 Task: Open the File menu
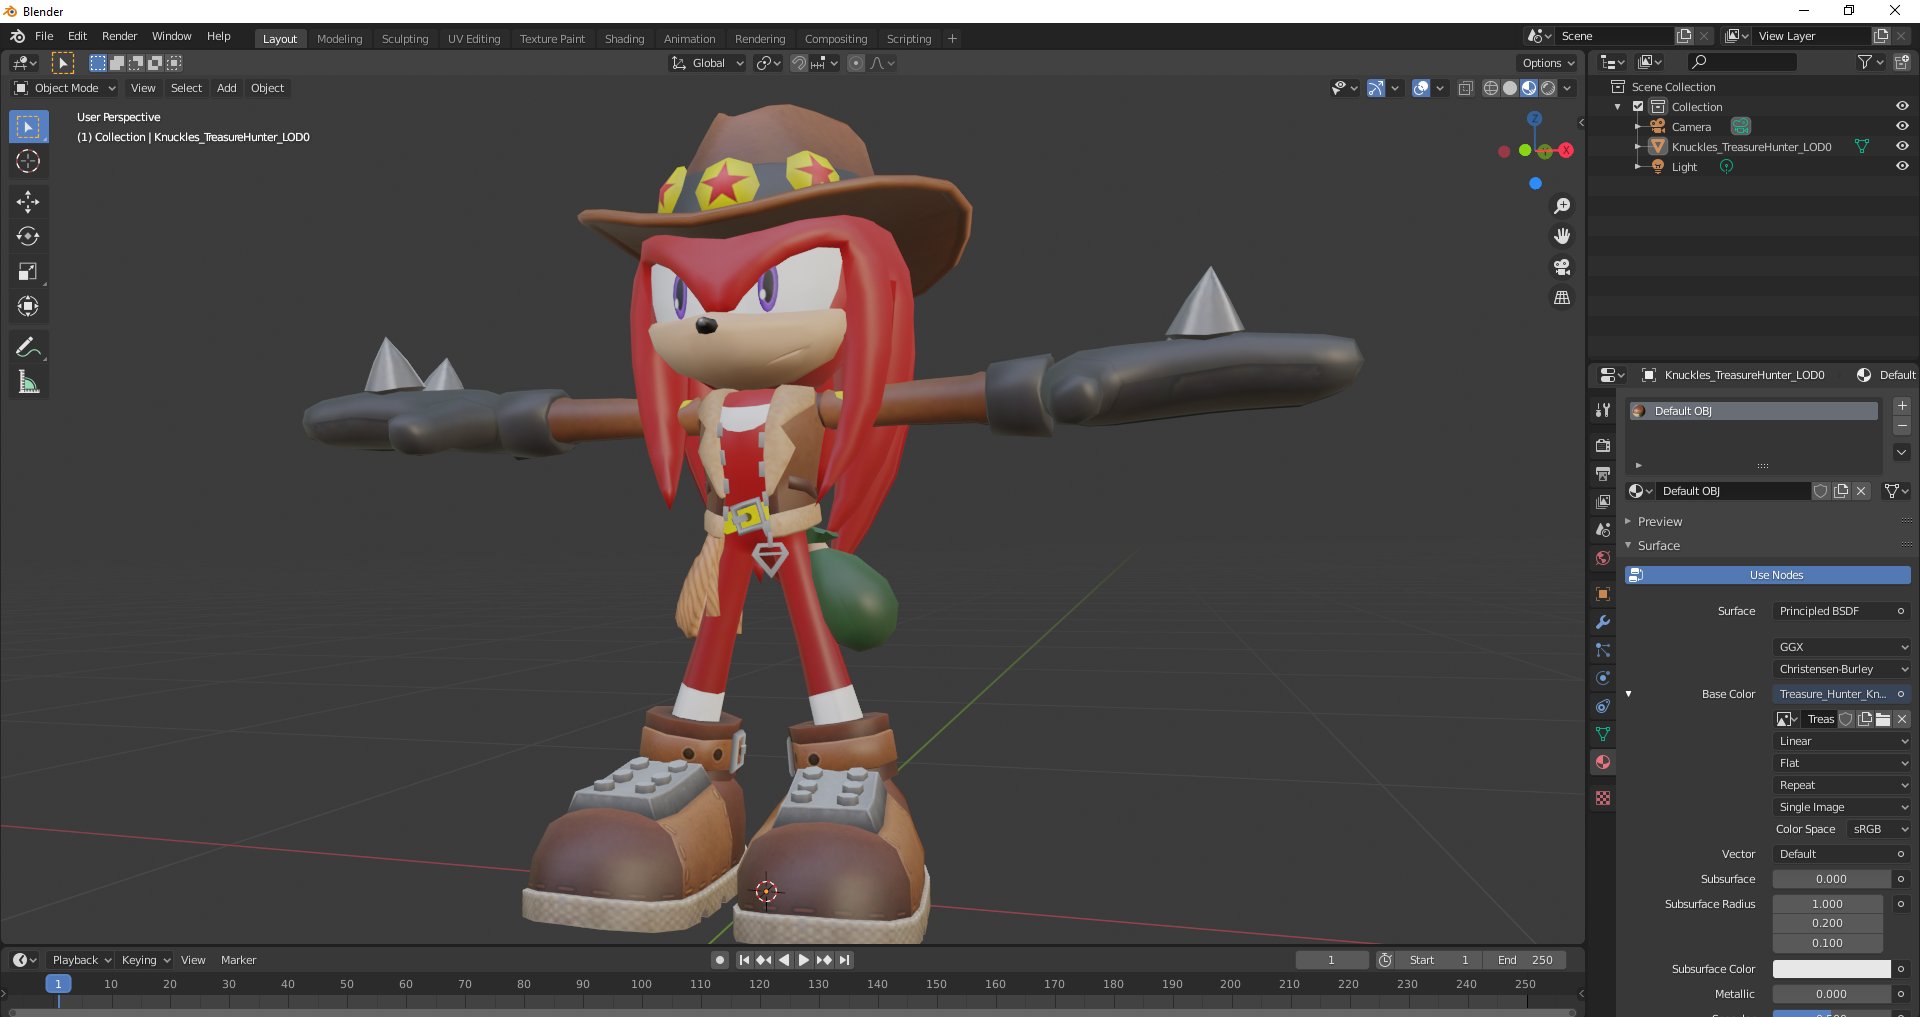tap(44, 36)
